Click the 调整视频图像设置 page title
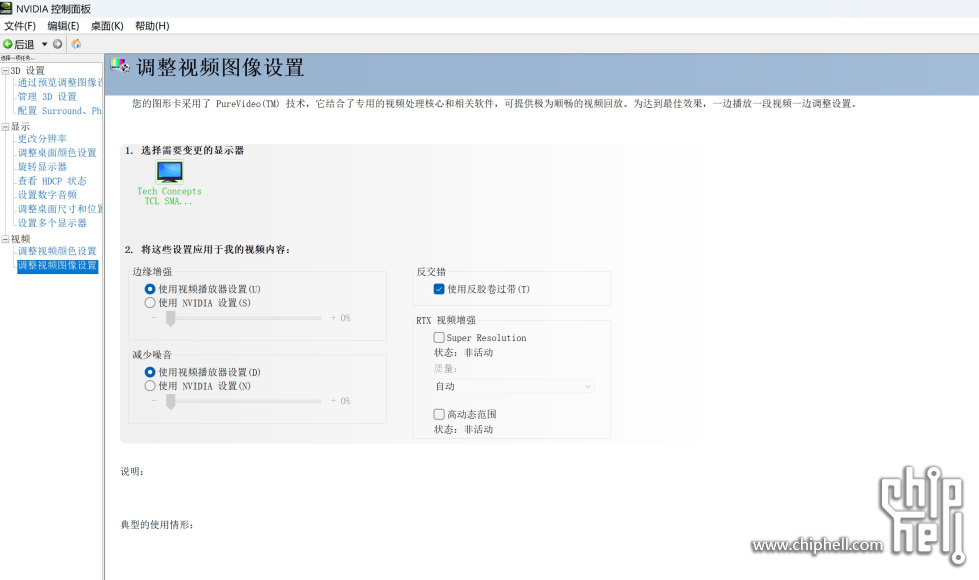Screen dimensions: 979x580 (x=220, y=67)
